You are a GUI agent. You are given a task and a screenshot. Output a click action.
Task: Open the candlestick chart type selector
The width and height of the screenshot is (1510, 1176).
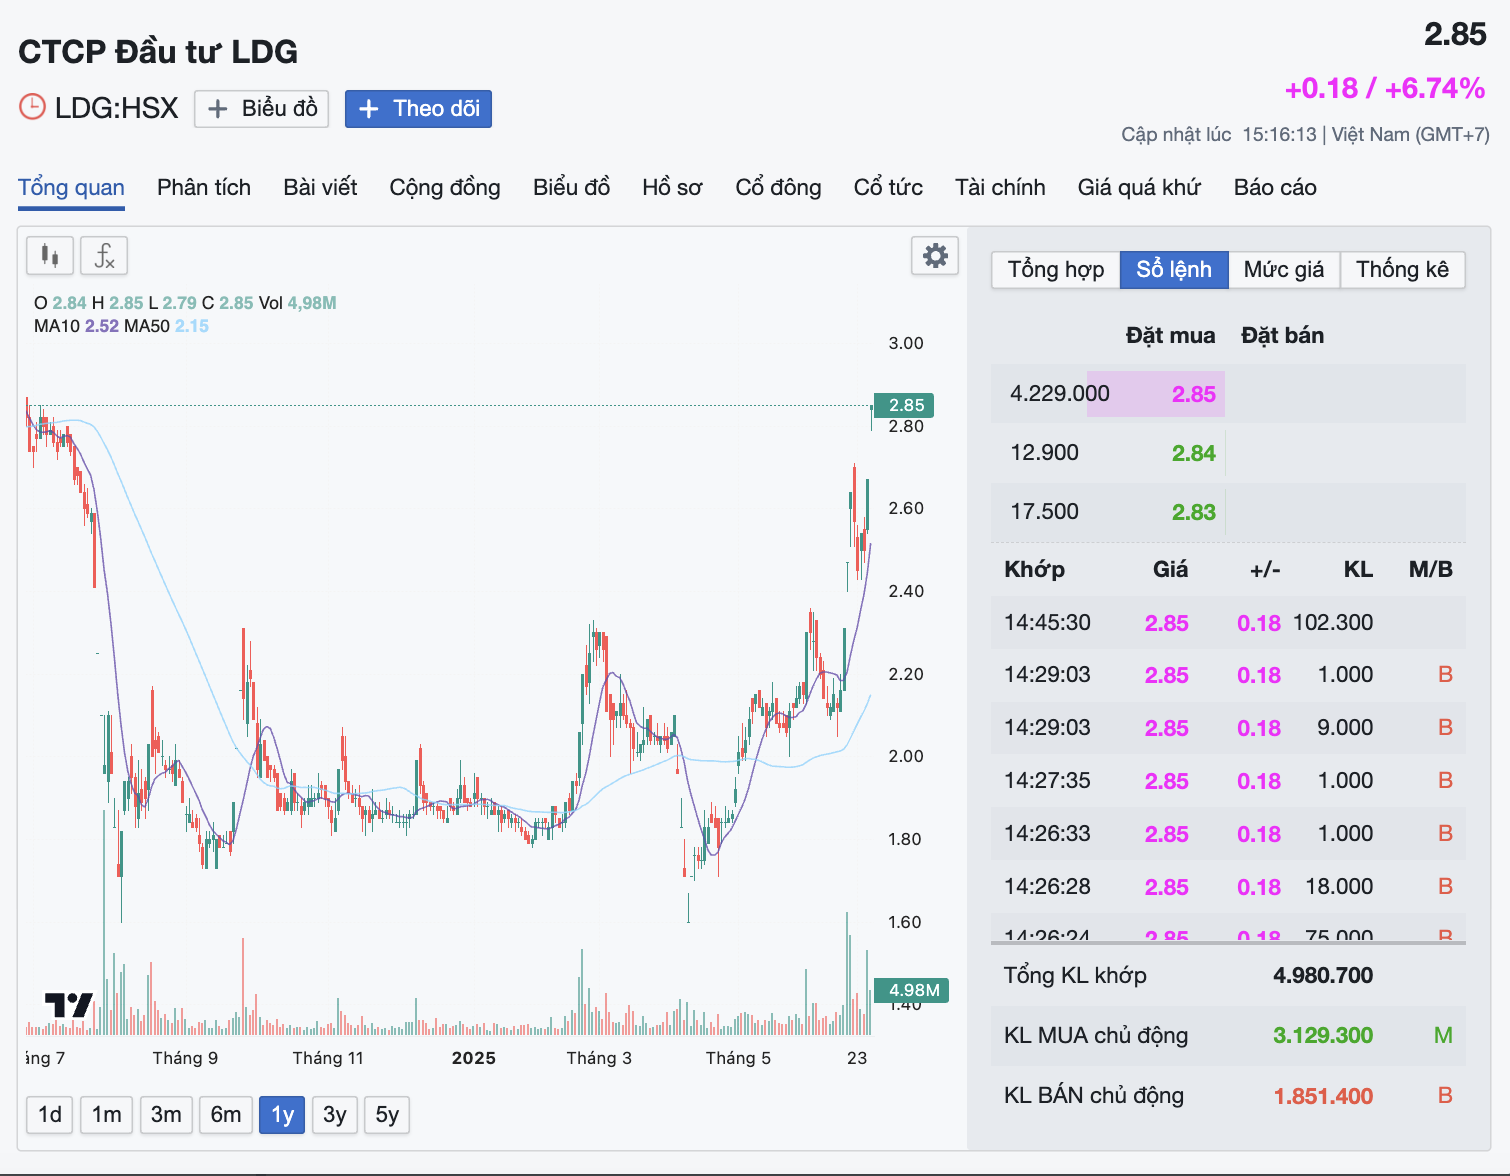(50, 256)
